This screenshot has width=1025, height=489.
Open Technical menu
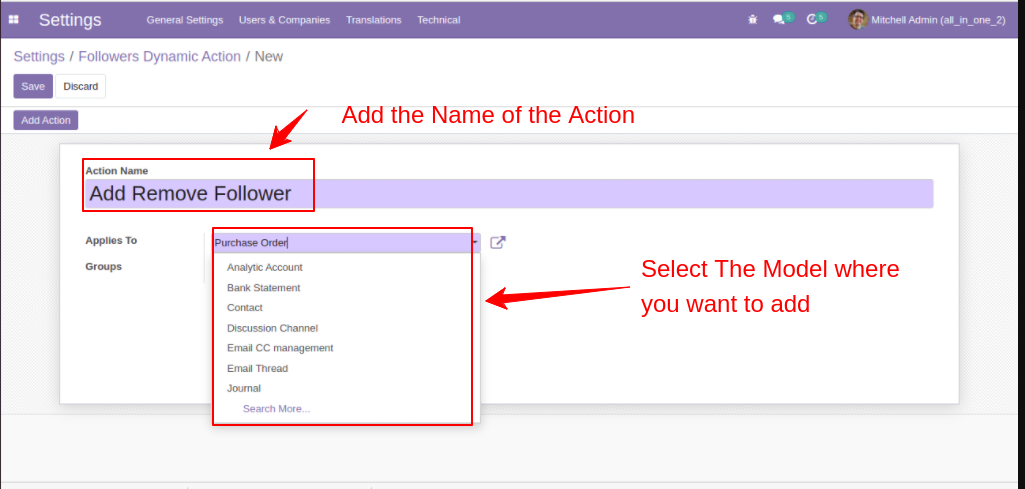439,20
